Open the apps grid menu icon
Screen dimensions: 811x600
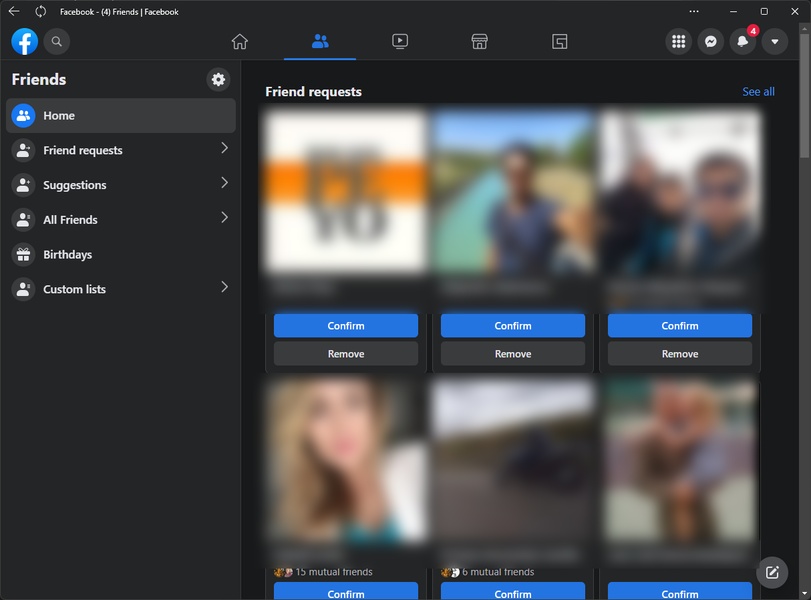(x=678, y=41)
